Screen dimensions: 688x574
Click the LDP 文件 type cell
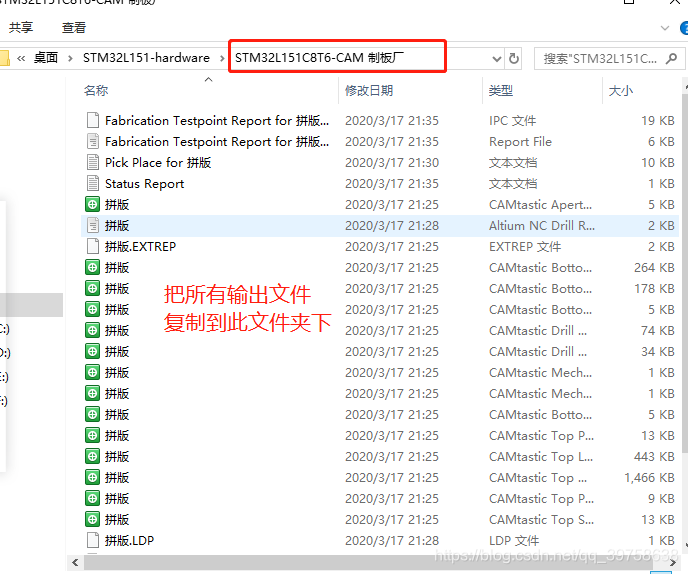(x=514, y=541)
